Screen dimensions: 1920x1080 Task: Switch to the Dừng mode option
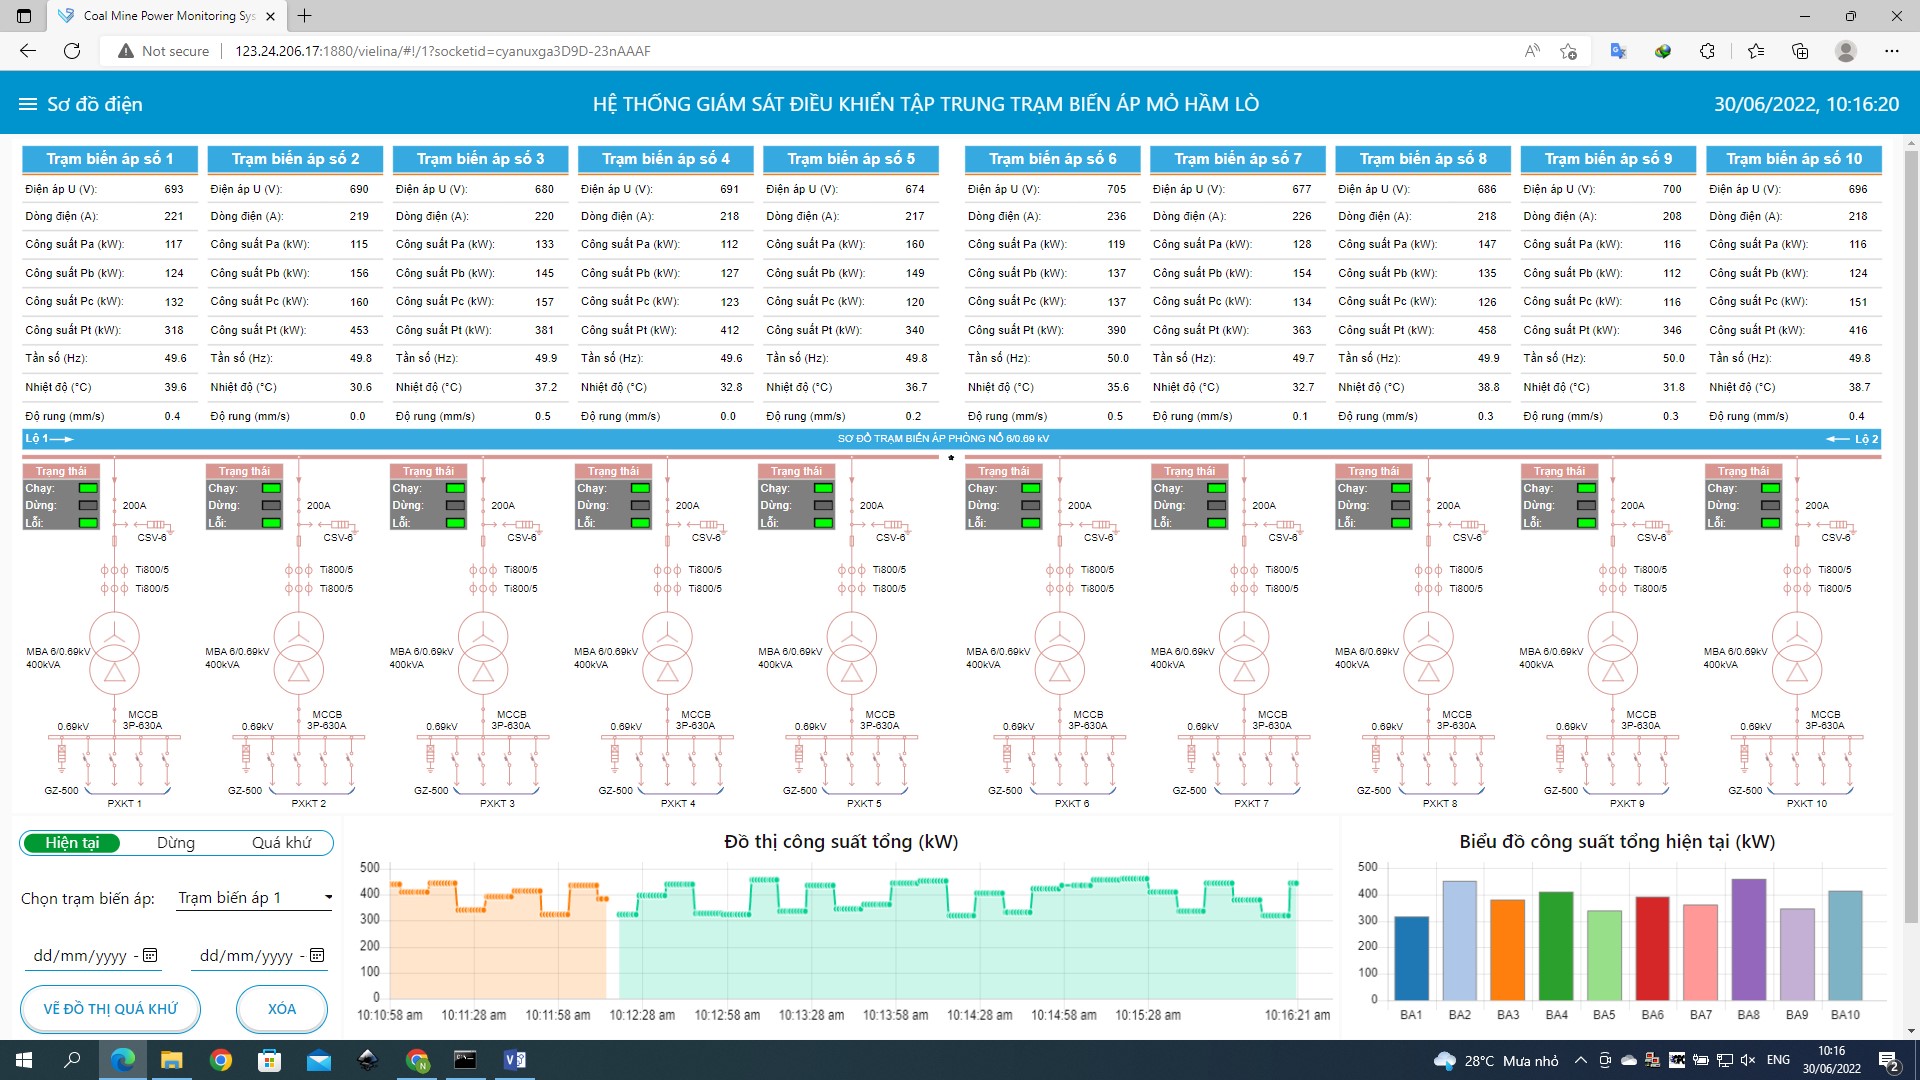click(176, 843)
